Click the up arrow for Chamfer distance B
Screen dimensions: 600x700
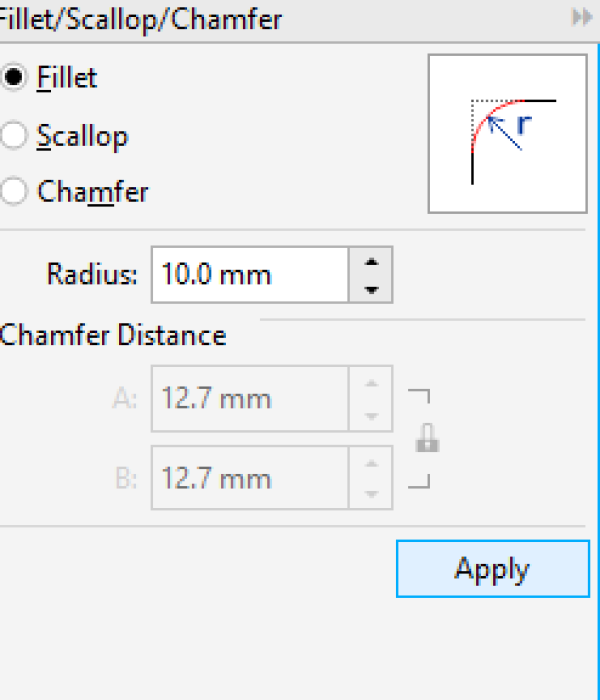pos(371,465)
